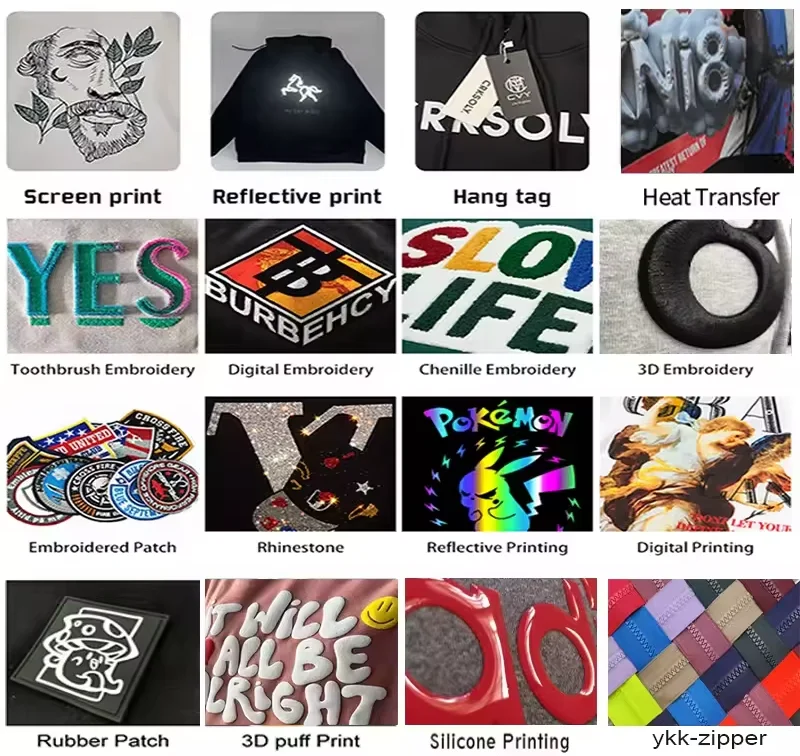Screen dimensions: 800x756
Task: Click the red Silicone Printing sample image
Action: pos(501,651)
